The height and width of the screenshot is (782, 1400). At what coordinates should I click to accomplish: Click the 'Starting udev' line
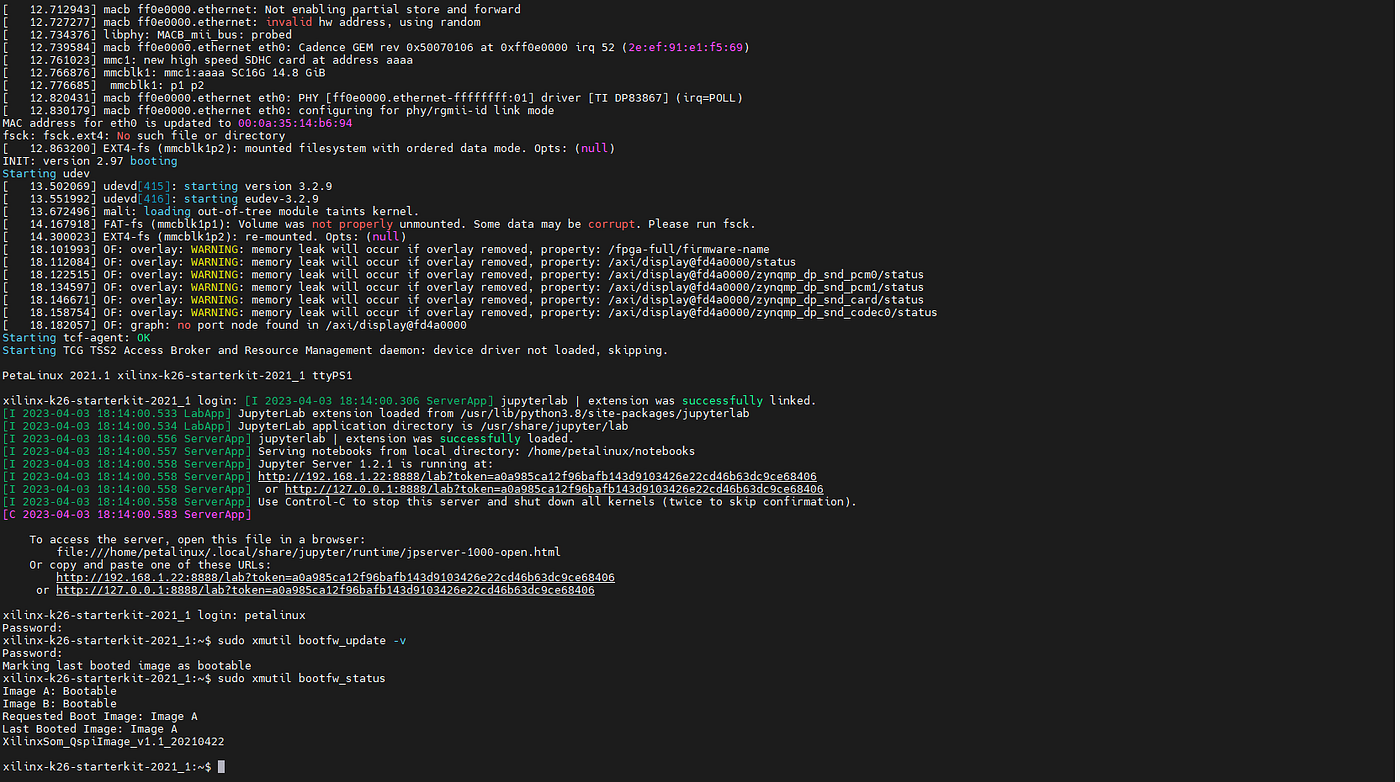(x=46, y=174)
